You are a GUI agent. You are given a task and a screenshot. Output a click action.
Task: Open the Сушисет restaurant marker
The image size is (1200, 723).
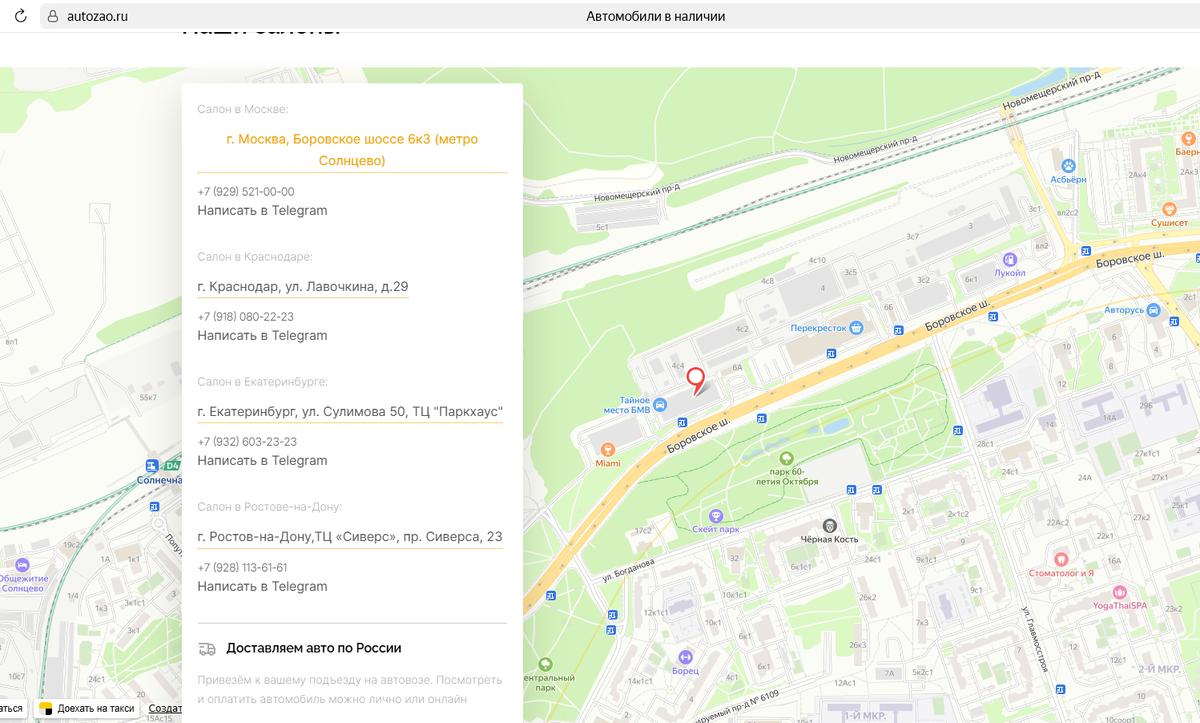pos(1169,208)
